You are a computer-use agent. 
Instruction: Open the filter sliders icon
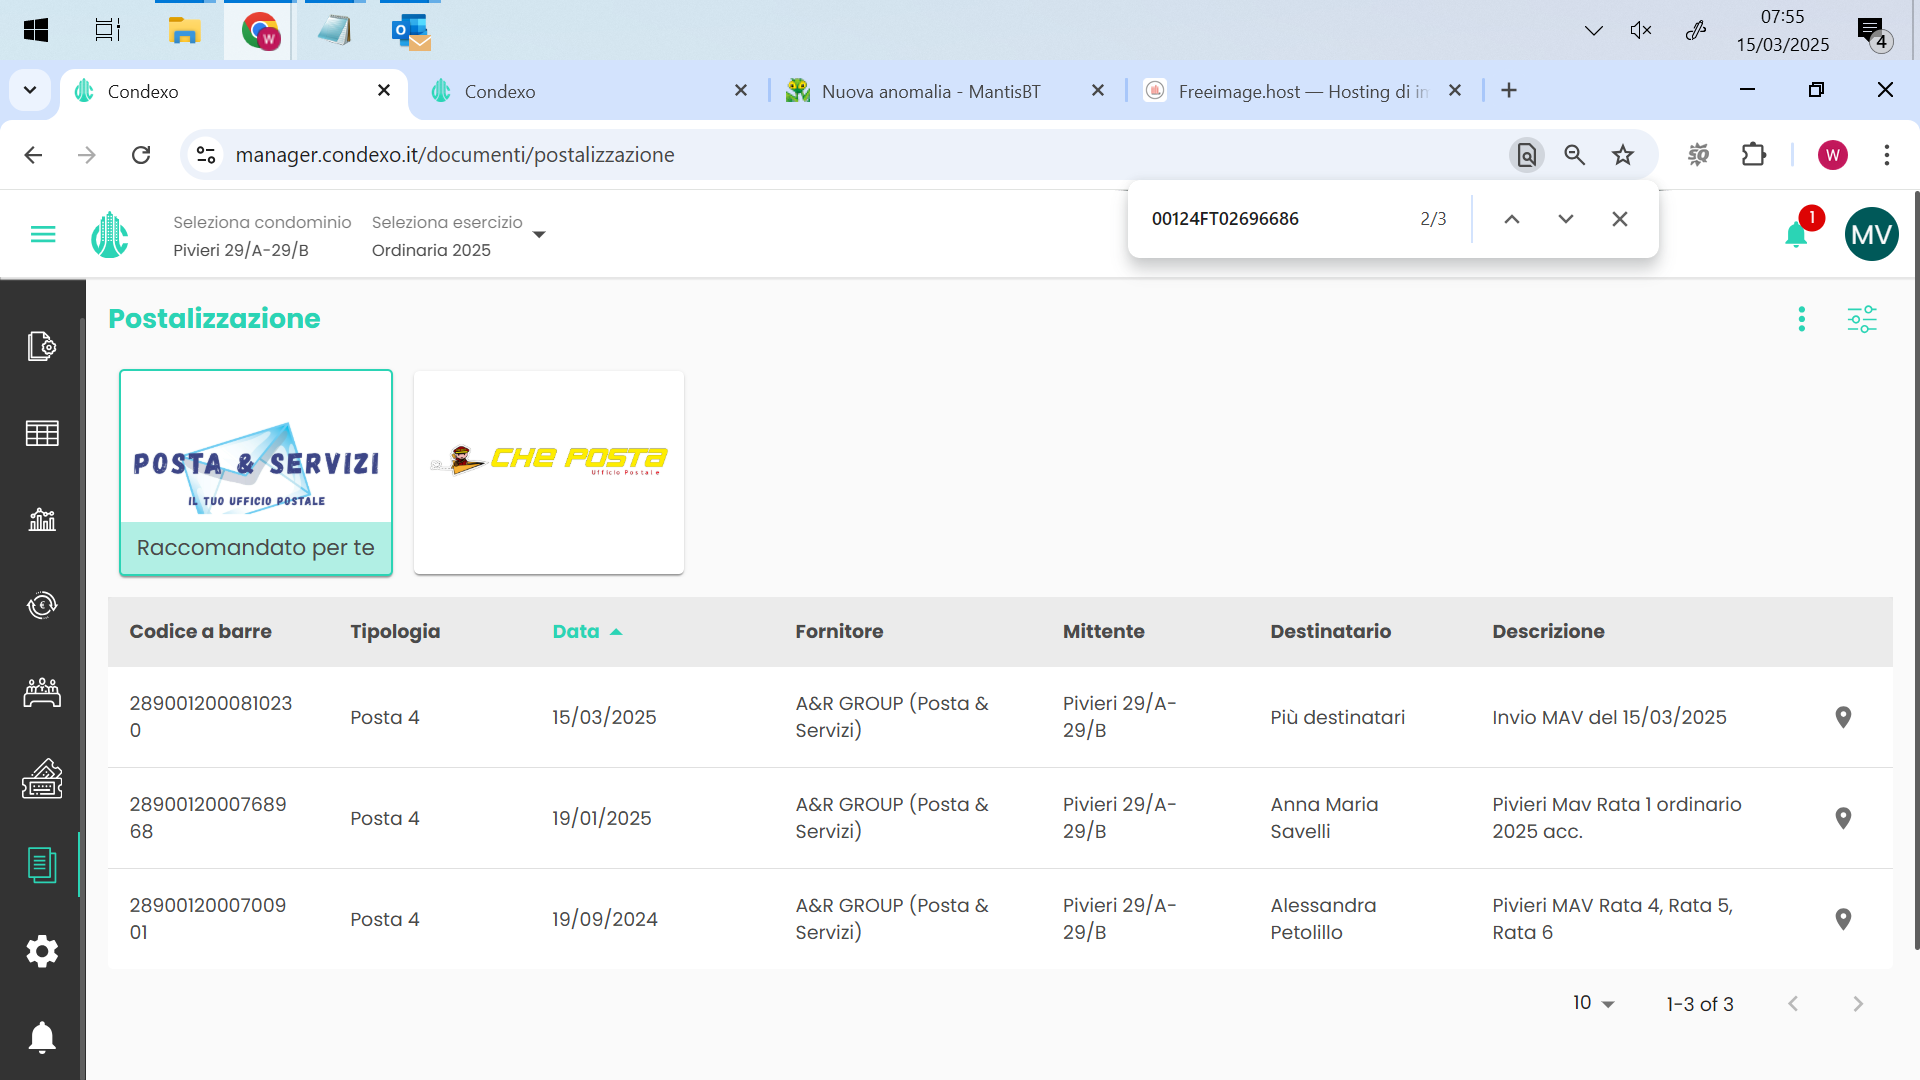pos(1862,319)
